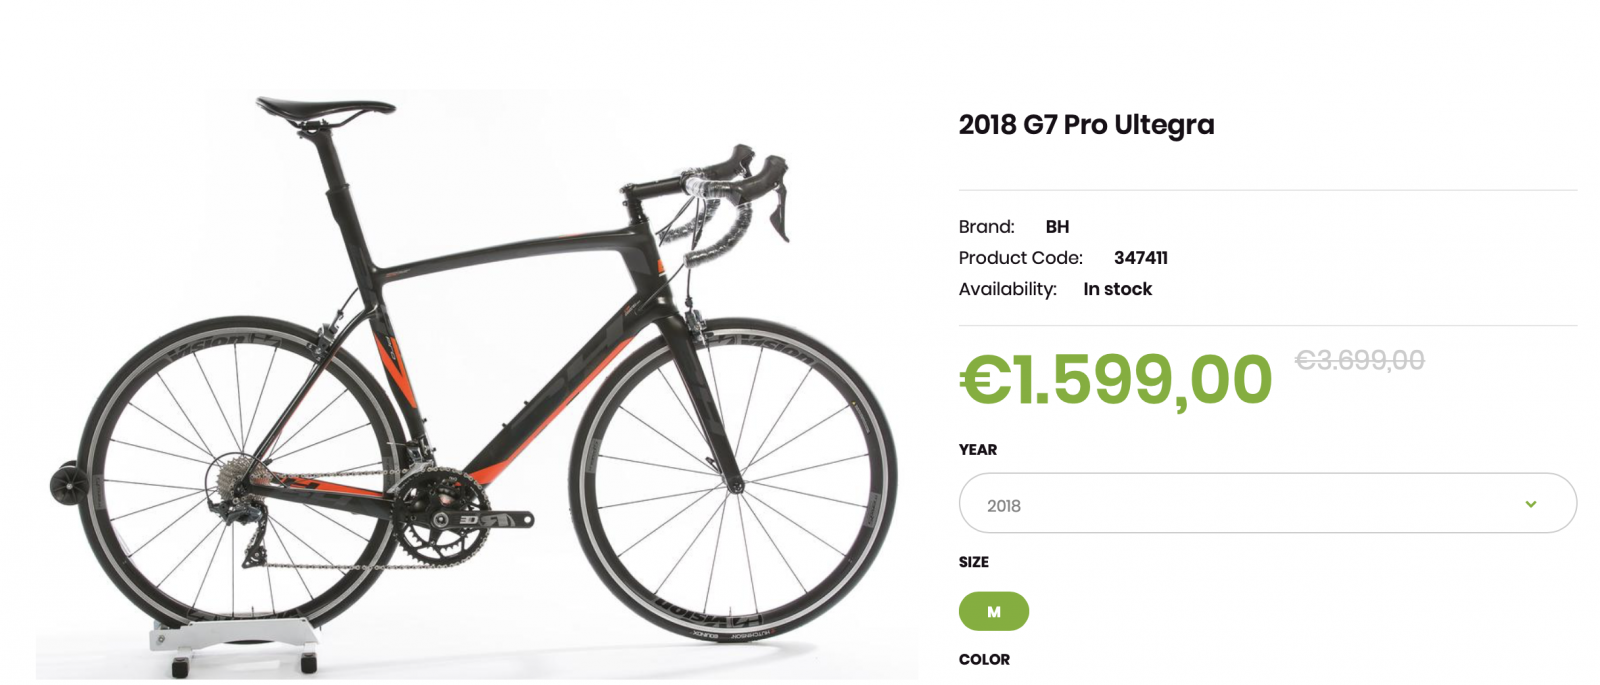Click the product code 347411
This screenshot has height=685, width=1600.
pos(1140,258)
